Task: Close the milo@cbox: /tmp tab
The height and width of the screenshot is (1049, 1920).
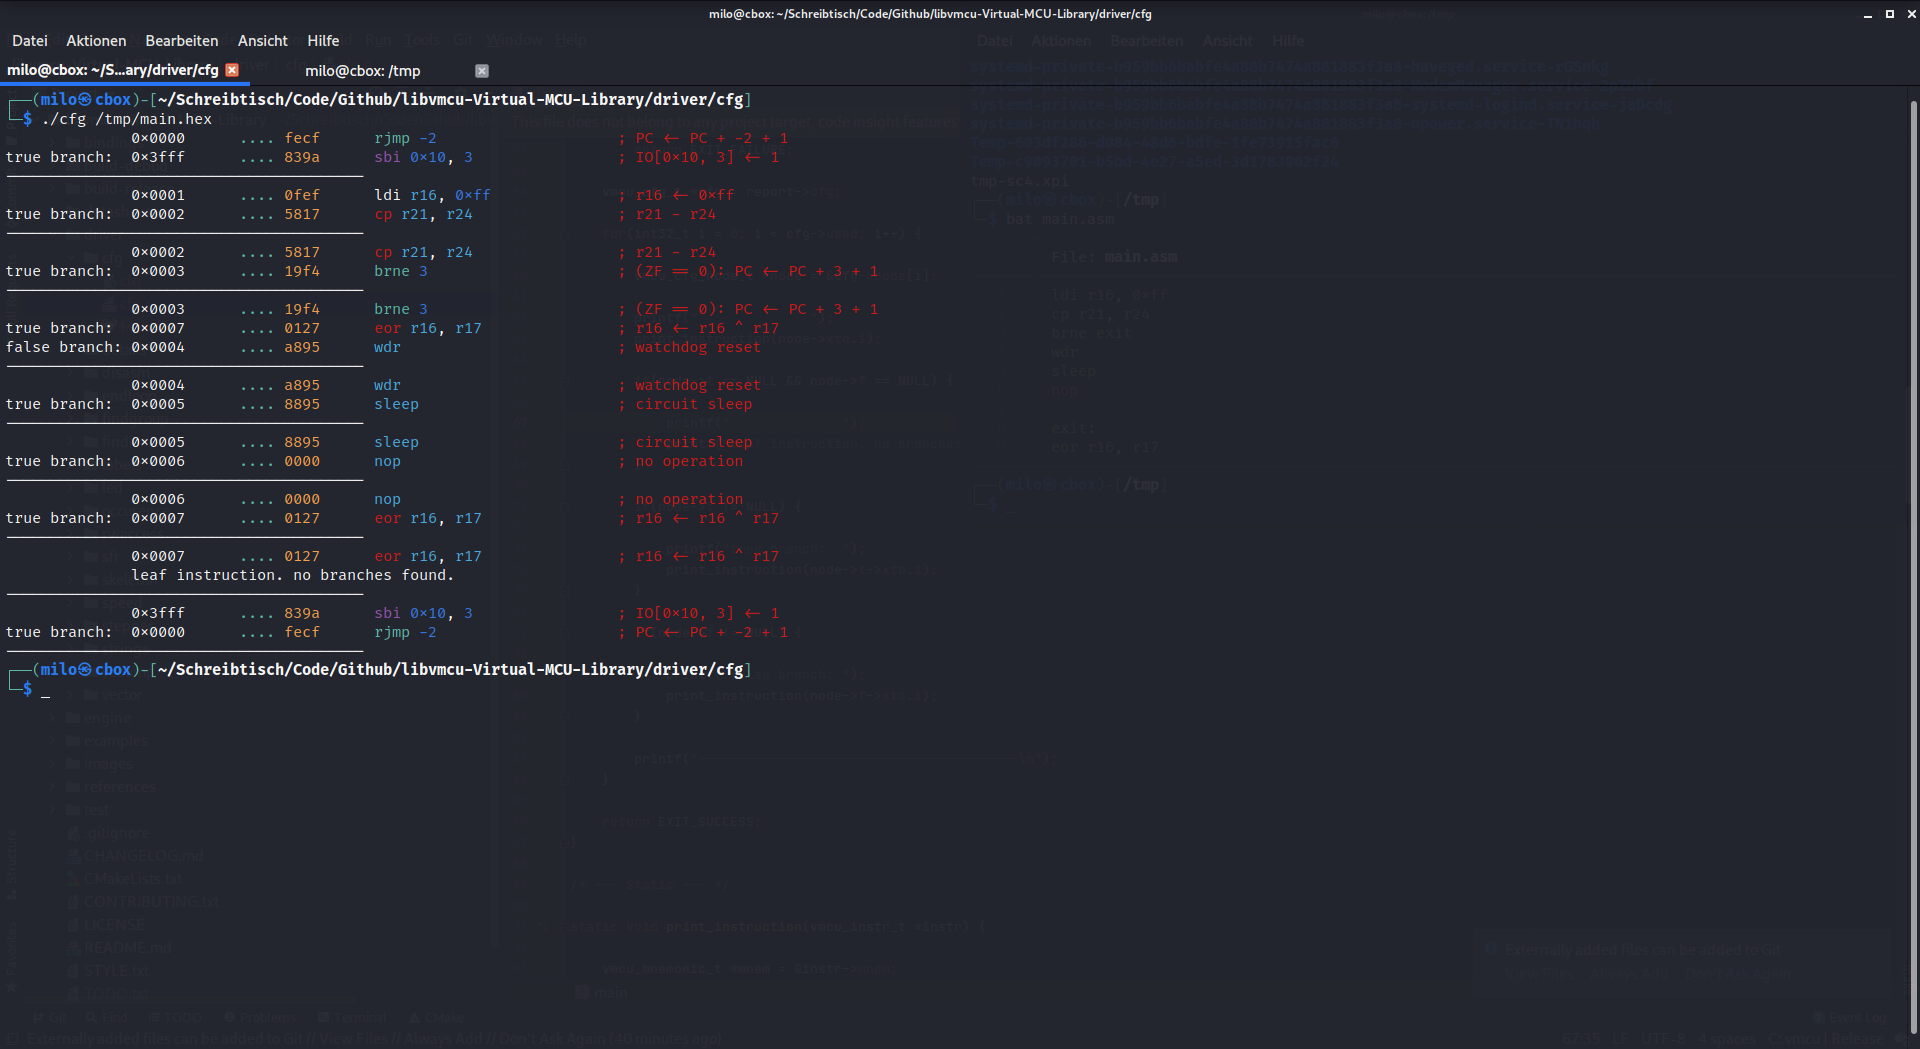Action: 482,71
